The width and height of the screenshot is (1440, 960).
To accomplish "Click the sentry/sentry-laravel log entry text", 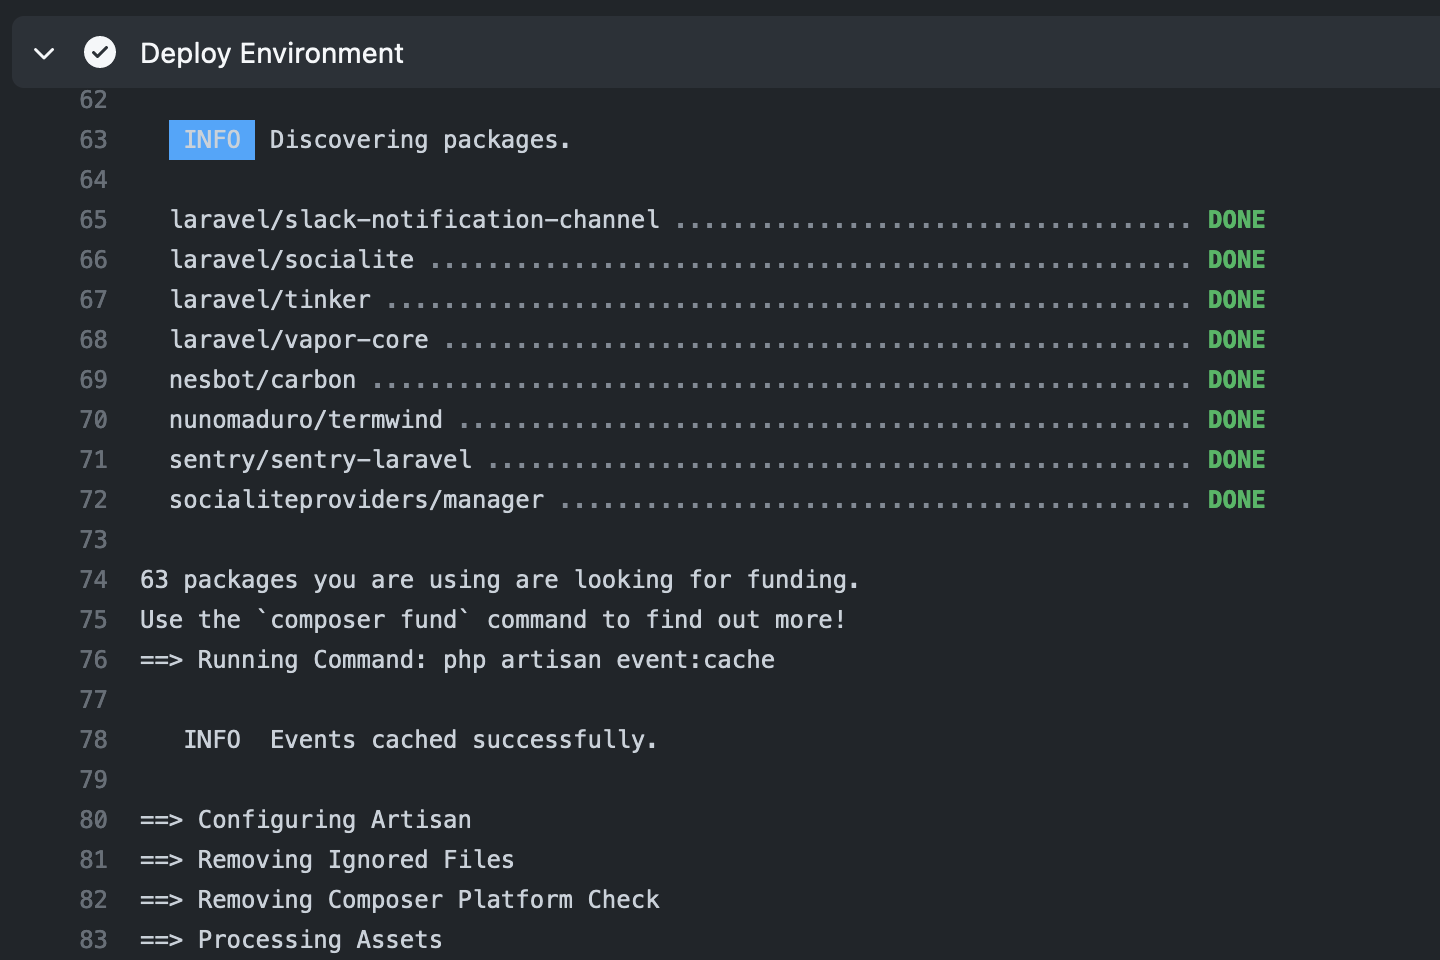I will [320, 460].
